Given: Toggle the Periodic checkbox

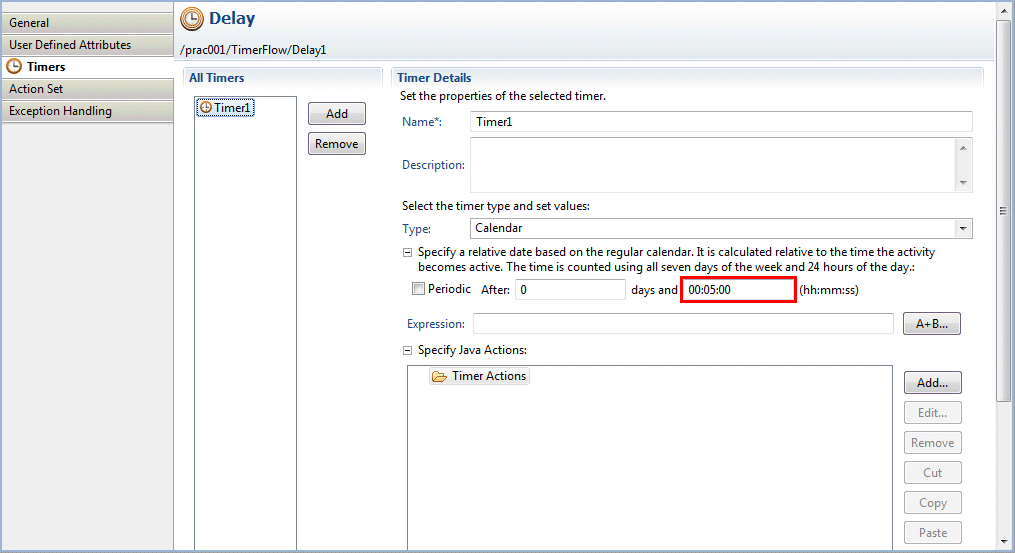Looking at the screenshot, I should 418,289.
